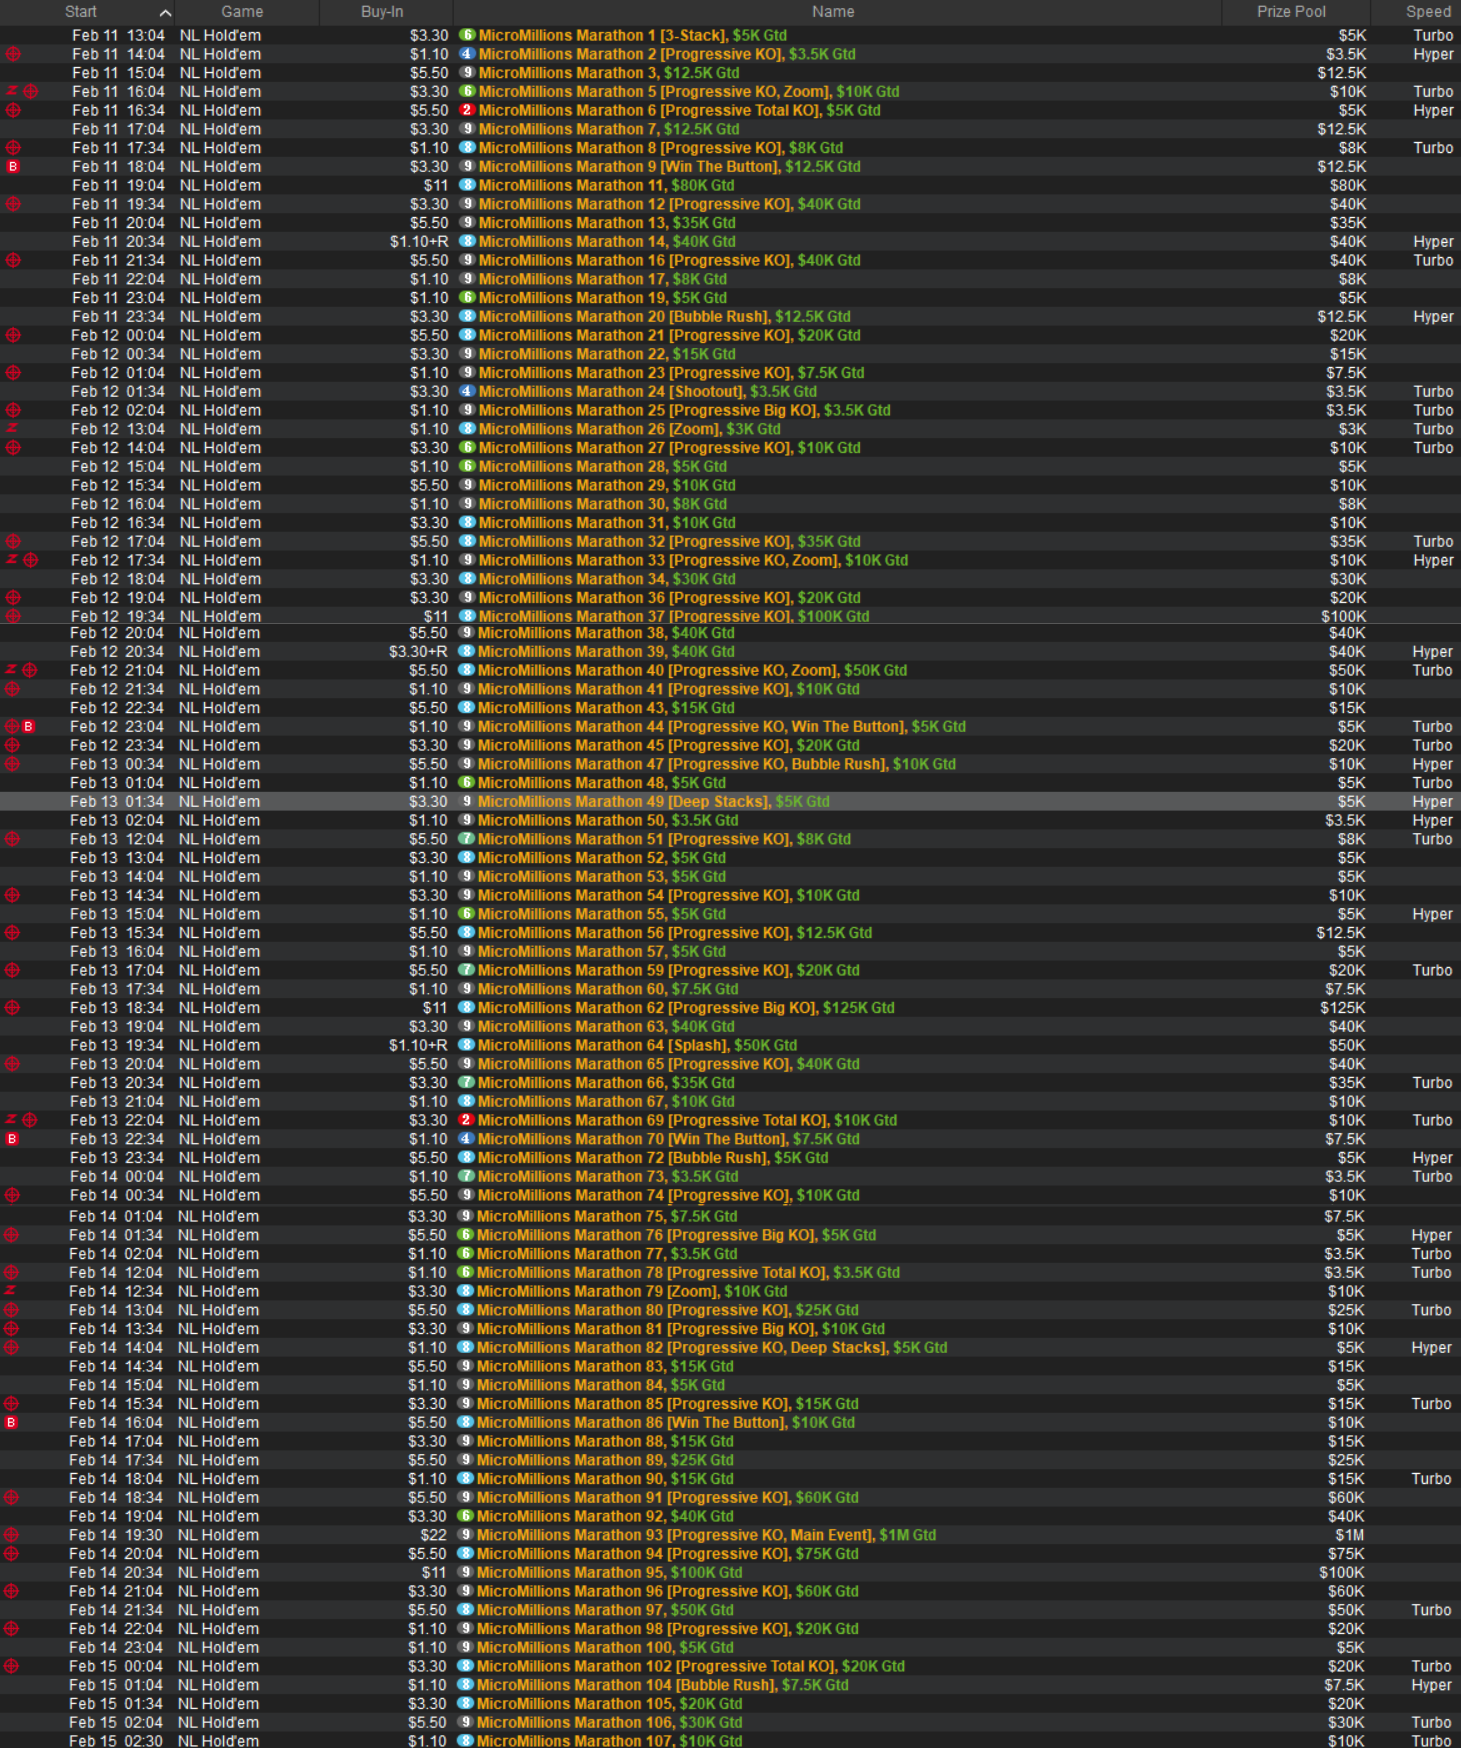Sort by the Game column header
1461x1748 pixels.
pos(242,12)
